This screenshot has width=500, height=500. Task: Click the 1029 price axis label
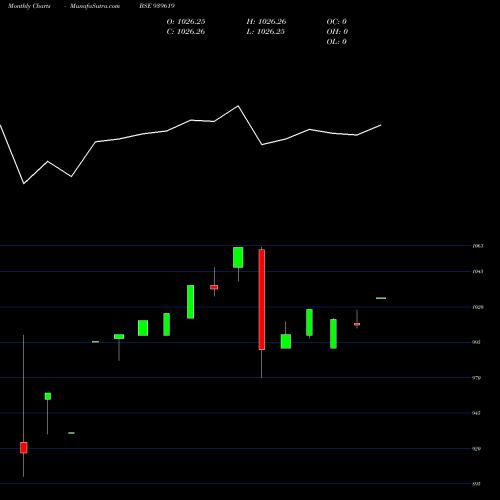(478, 307)
